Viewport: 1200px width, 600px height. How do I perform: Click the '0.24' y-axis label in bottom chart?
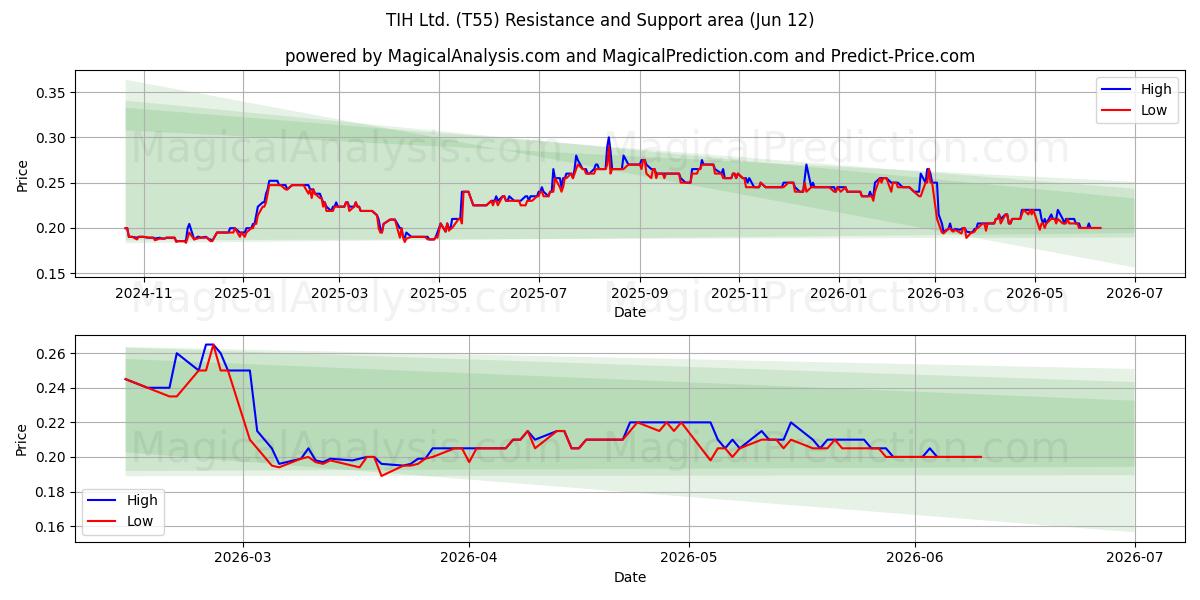(x=52, y=388)
